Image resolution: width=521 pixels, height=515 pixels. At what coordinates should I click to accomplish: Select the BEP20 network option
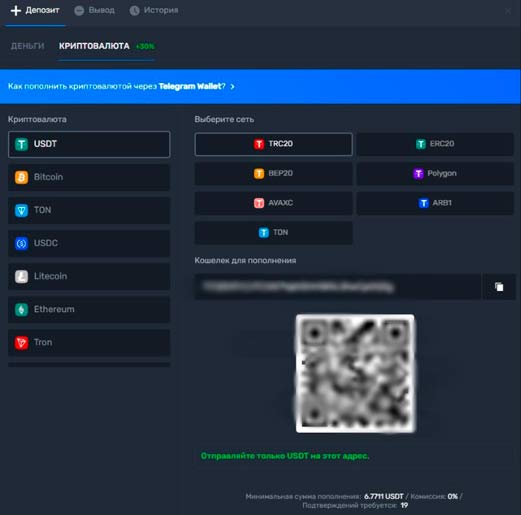[273, 173]
